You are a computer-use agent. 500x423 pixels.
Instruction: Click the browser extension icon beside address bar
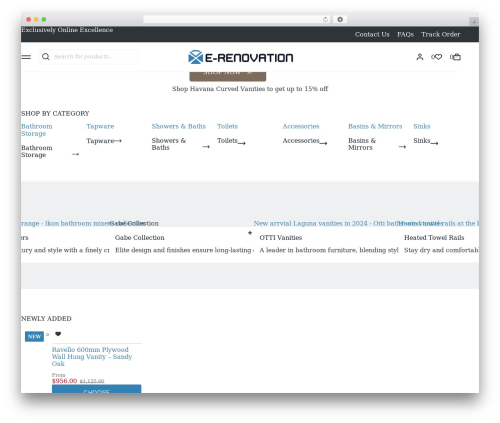(340, 19)
